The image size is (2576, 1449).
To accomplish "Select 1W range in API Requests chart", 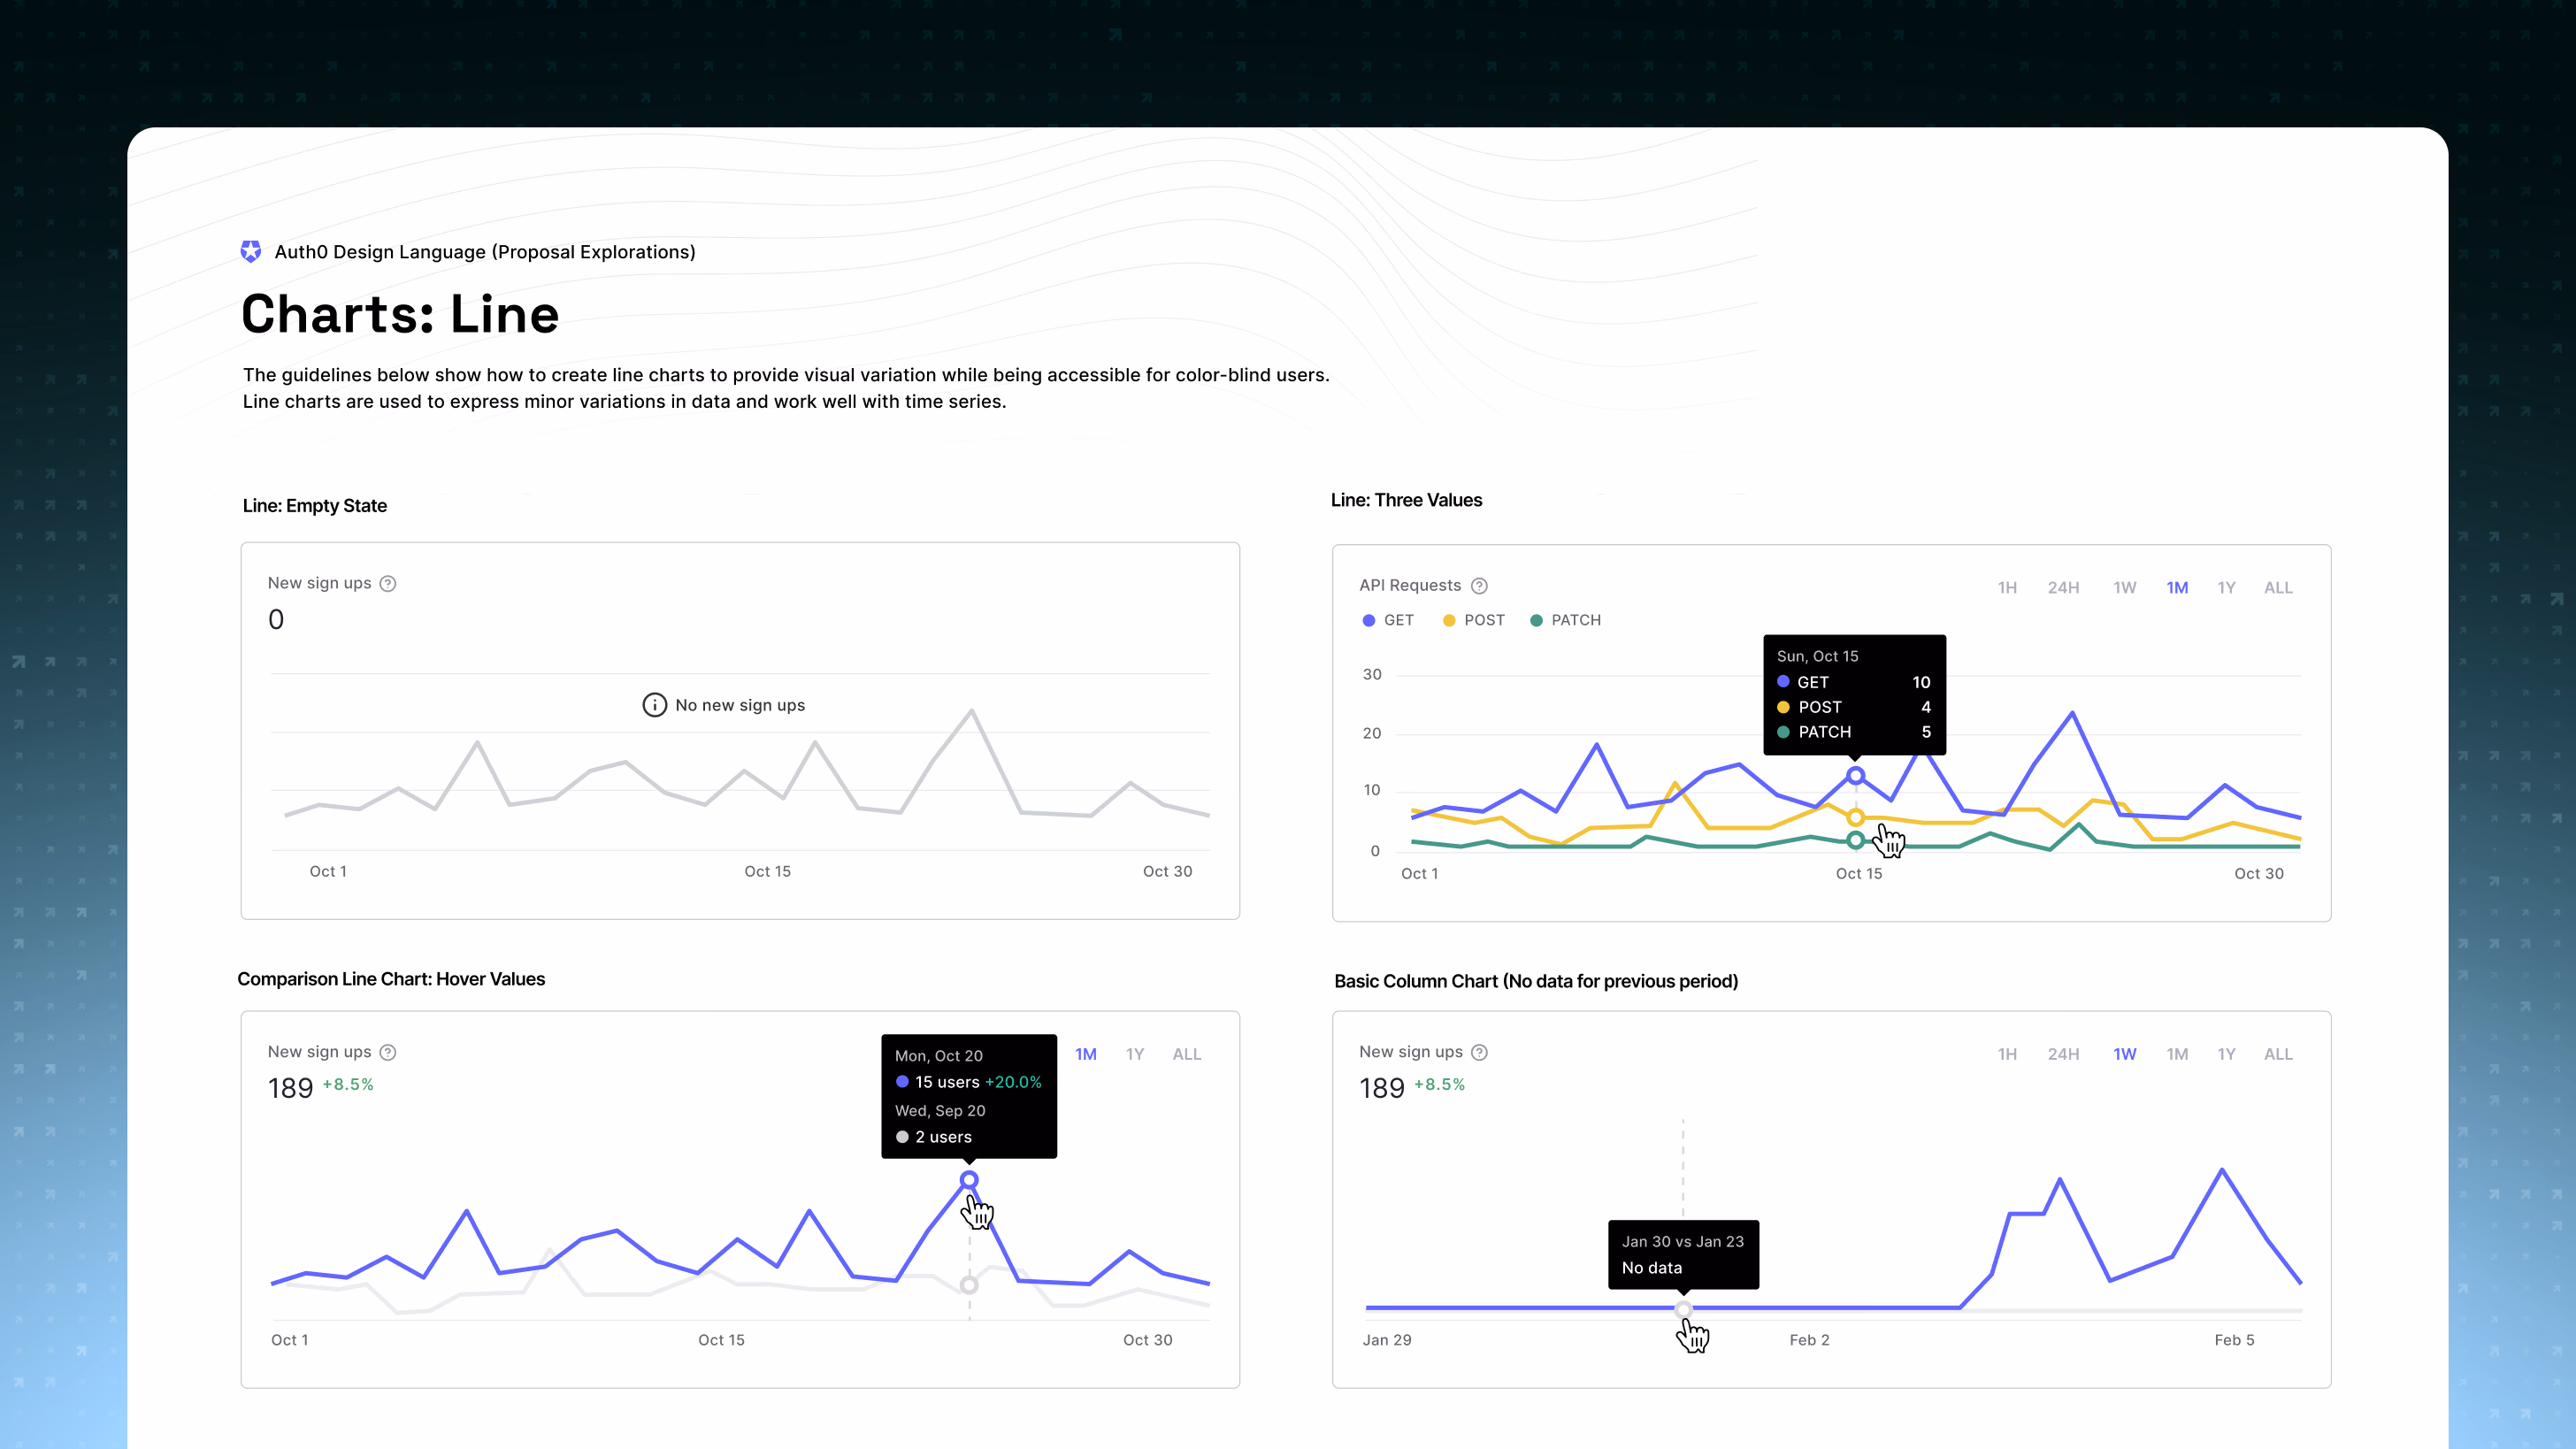I will 2125,588.
